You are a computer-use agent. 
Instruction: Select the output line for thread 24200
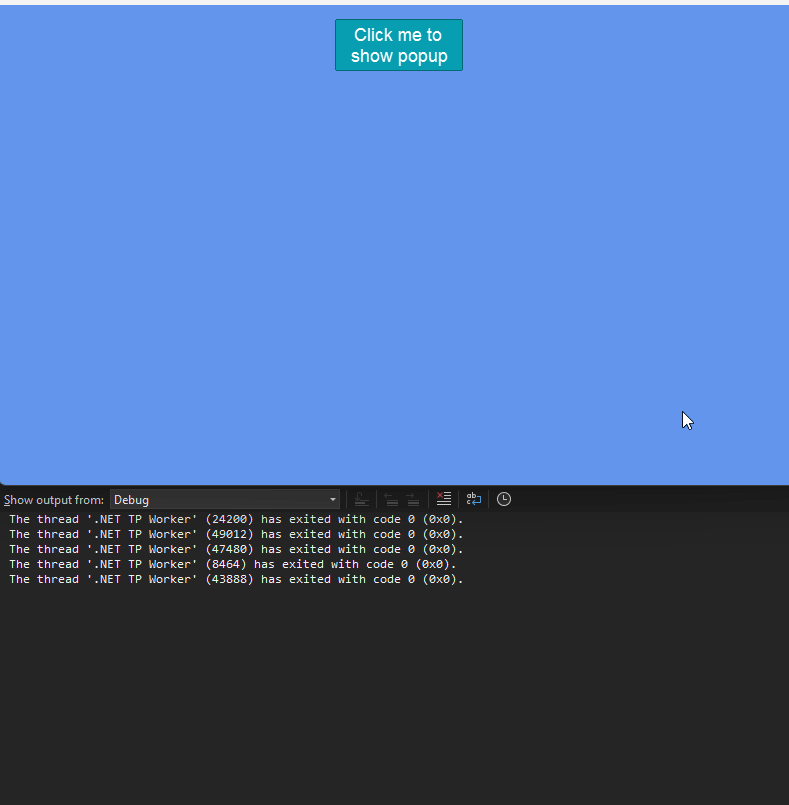click(x=235, y=519)
